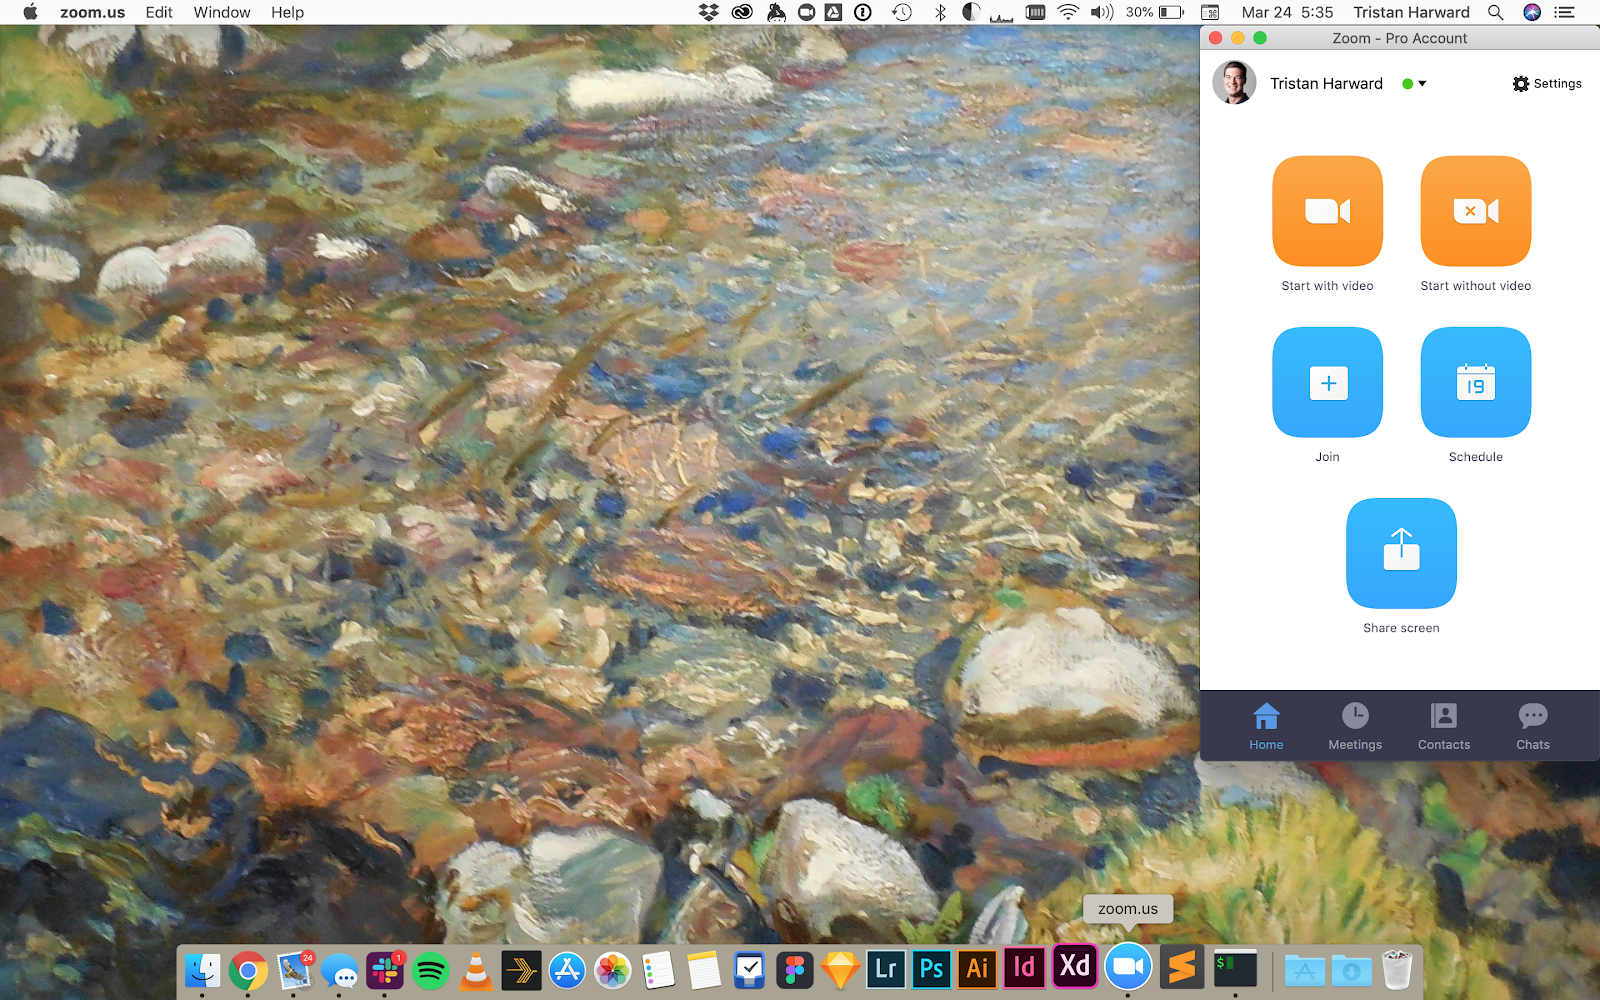This screenshot has height=1000, width=1600.
Task: Open Zoom Settings gear
Action: 1547,84
